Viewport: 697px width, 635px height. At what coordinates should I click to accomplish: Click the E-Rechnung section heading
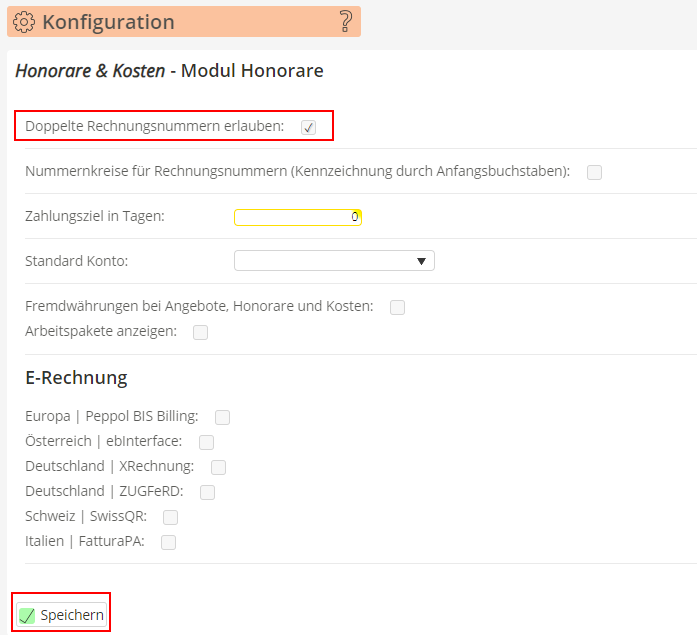coord(76,378)
